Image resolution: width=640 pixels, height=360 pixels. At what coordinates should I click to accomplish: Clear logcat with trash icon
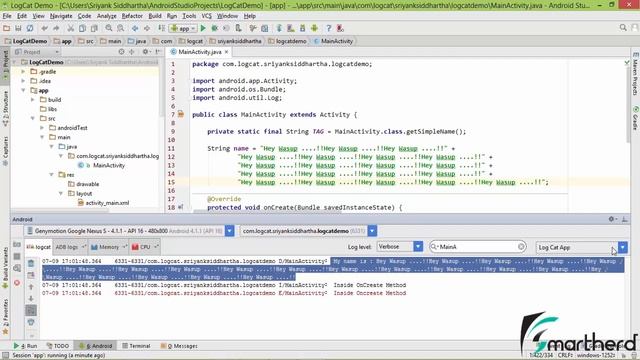[31, 263]
